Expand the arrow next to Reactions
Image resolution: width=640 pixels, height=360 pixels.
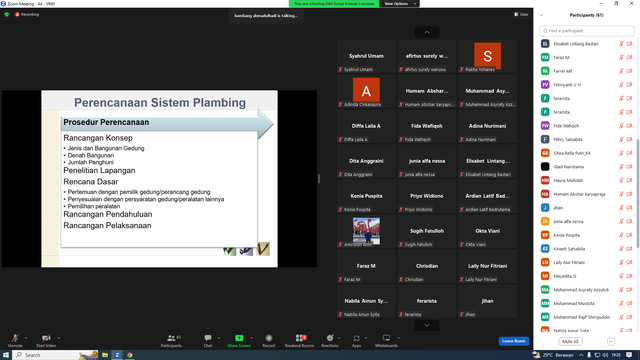[x=339, y=338]
